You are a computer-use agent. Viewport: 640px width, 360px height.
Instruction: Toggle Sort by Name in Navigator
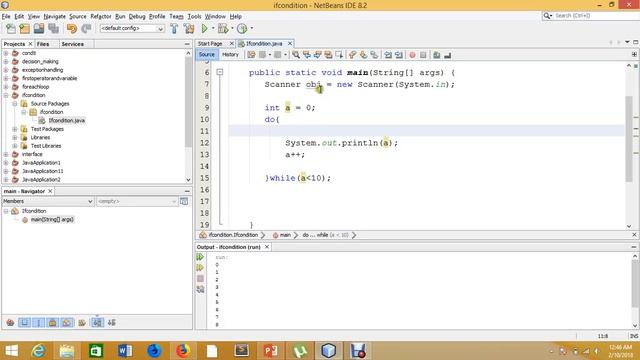point(97,322)
